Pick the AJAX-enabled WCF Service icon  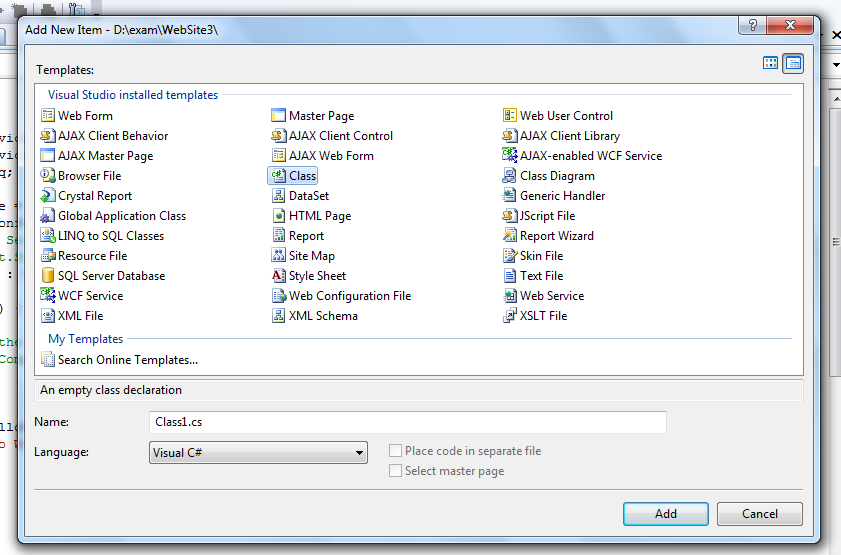[510, 156]
